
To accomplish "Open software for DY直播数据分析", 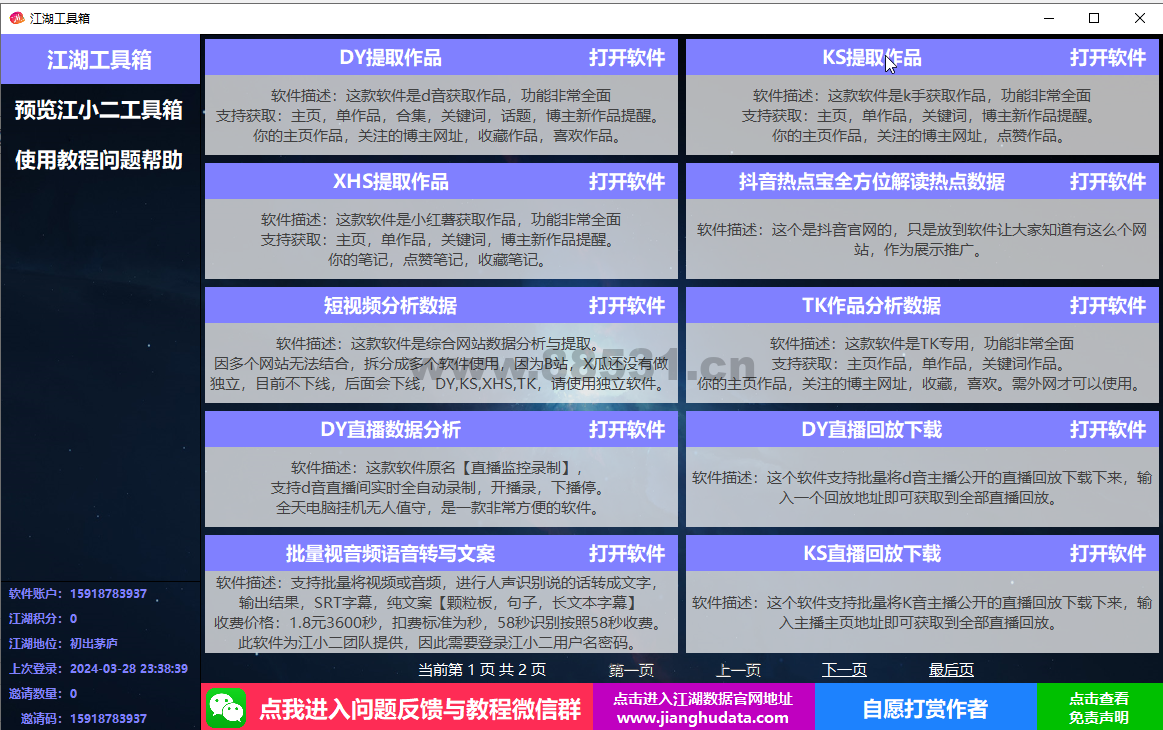I will (x=627, y=430).
